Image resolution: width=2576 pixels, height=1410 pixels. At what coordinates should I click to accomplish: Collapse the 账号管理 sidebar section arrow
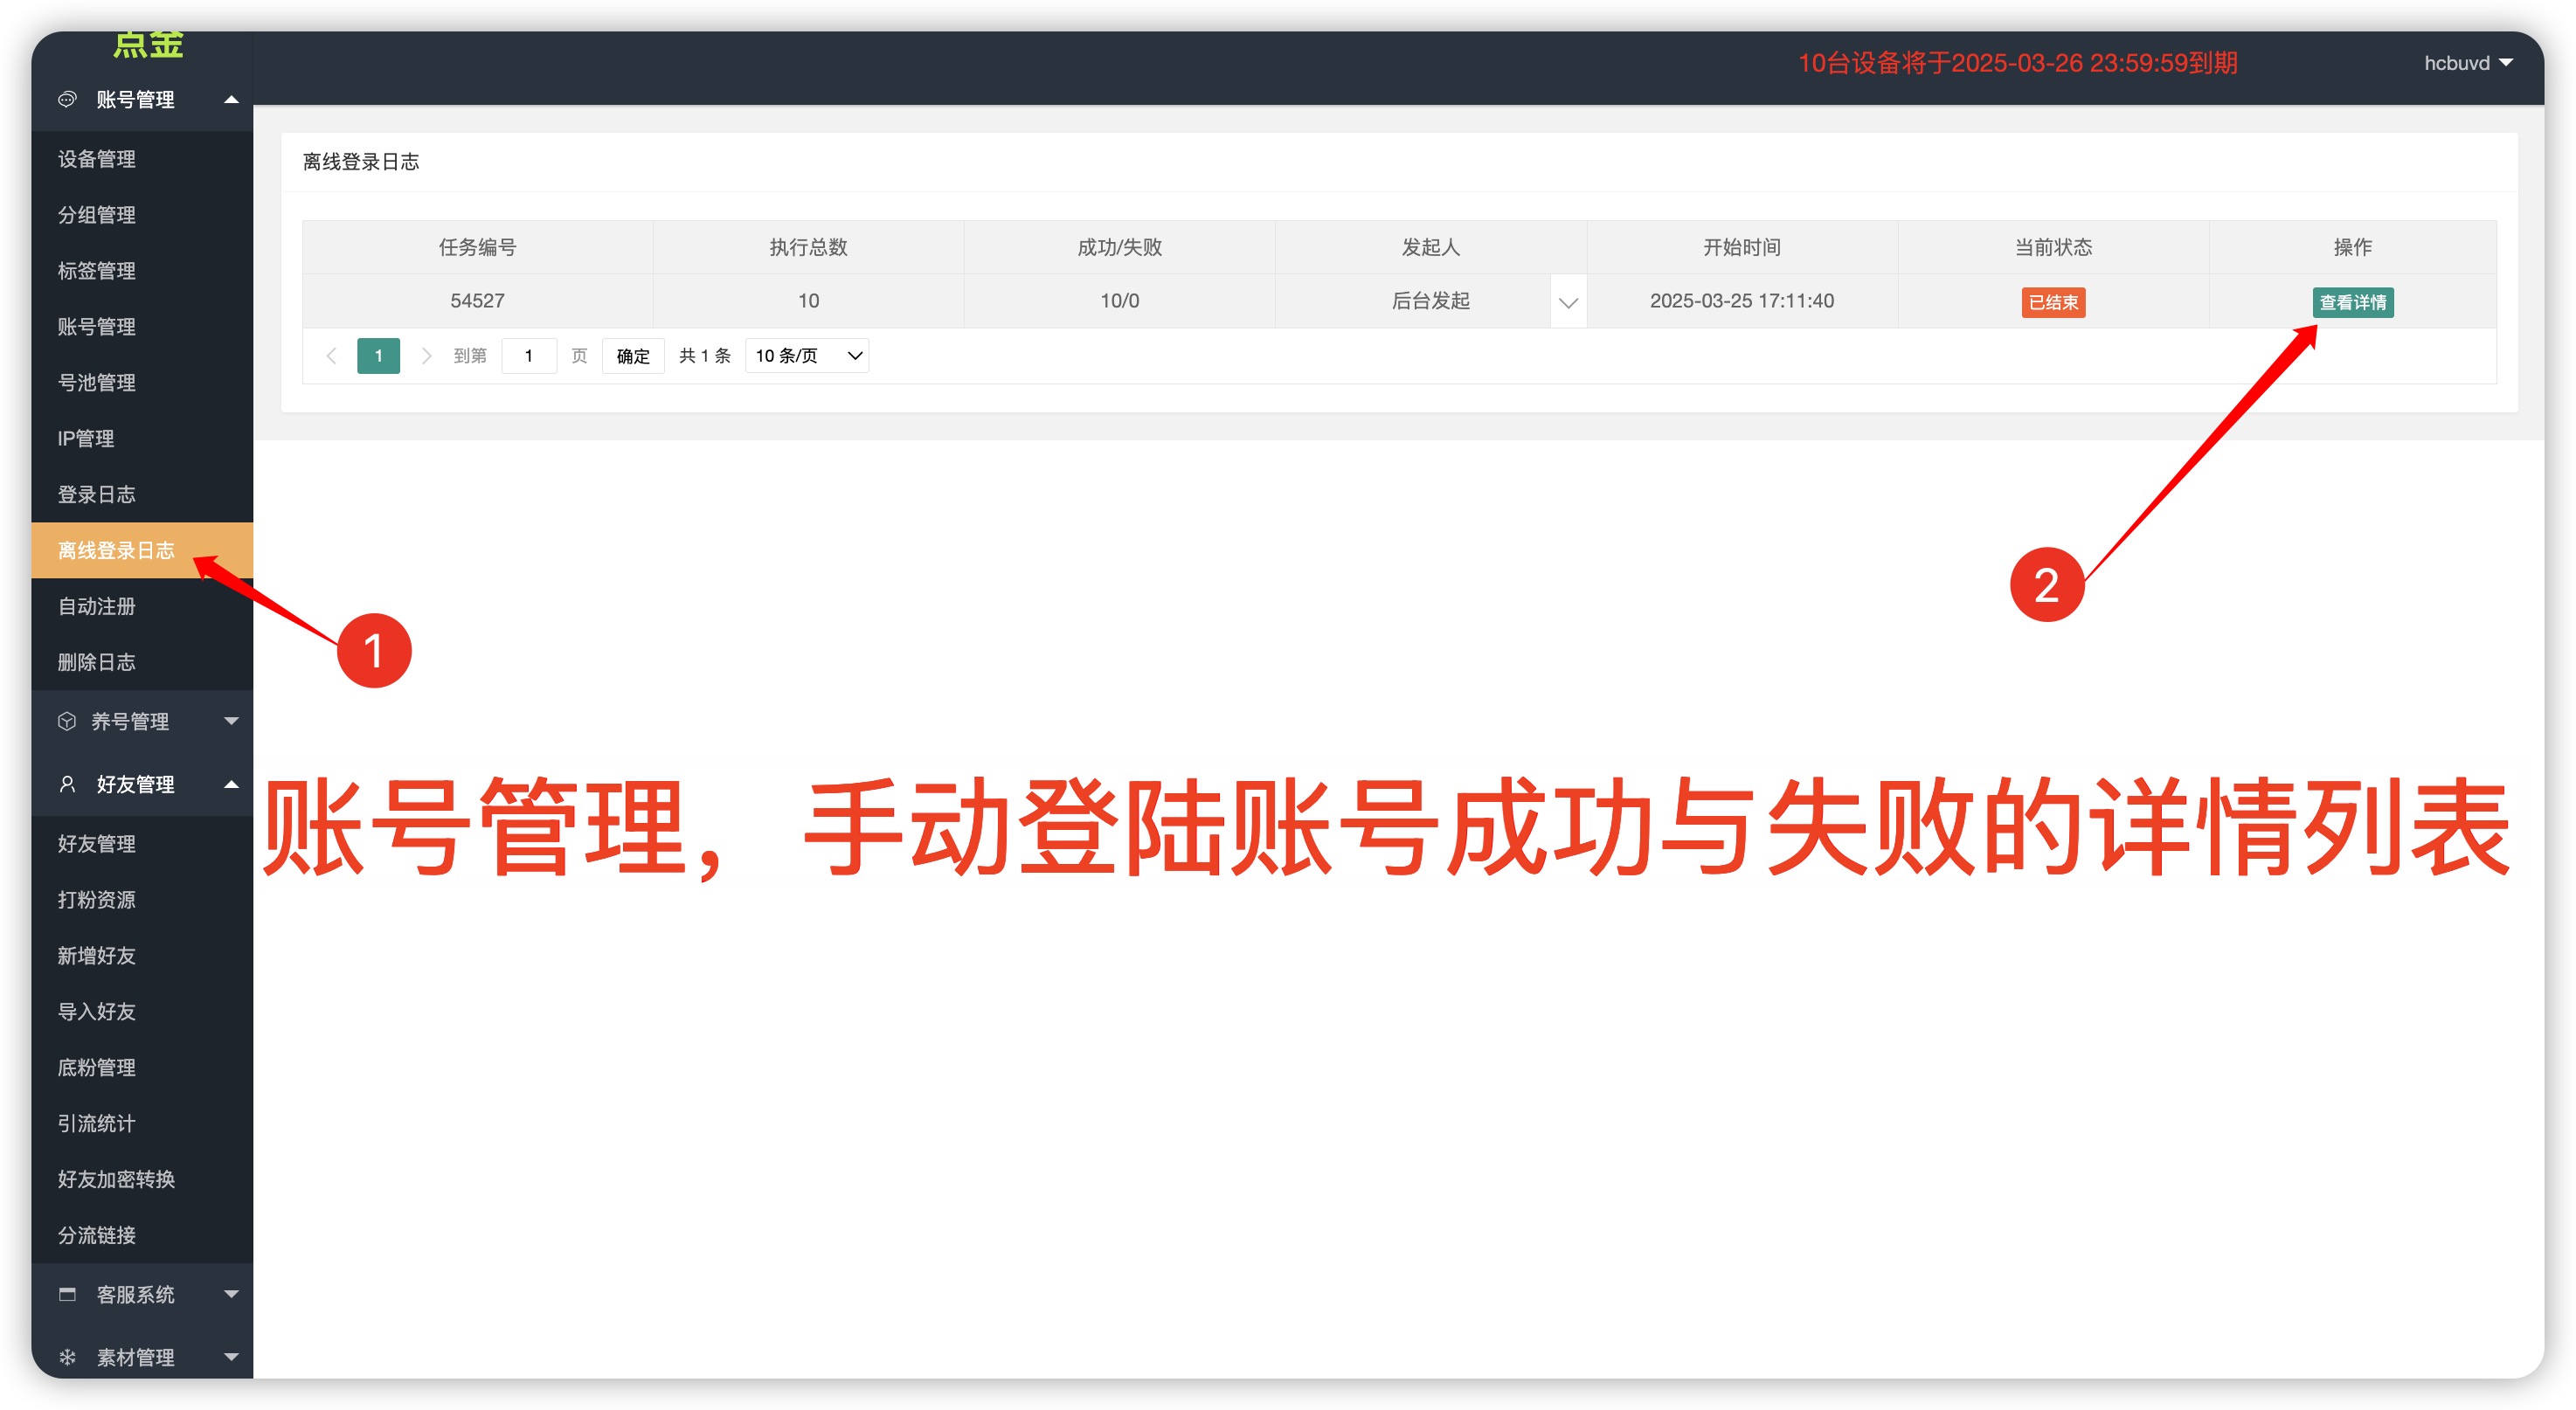[232, 99]
